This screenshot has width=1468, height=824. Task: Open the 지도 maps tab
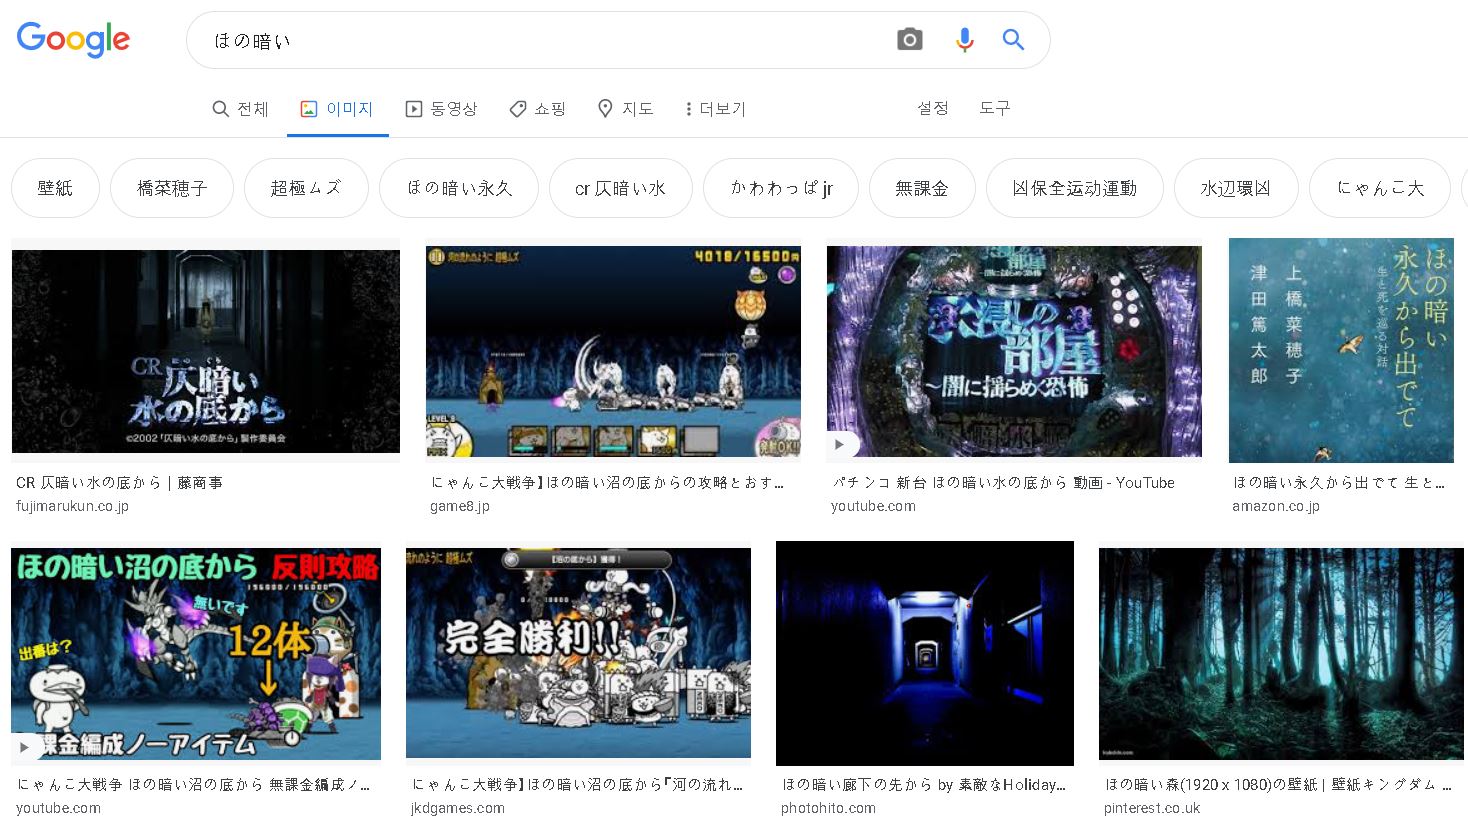coord(625,109)
